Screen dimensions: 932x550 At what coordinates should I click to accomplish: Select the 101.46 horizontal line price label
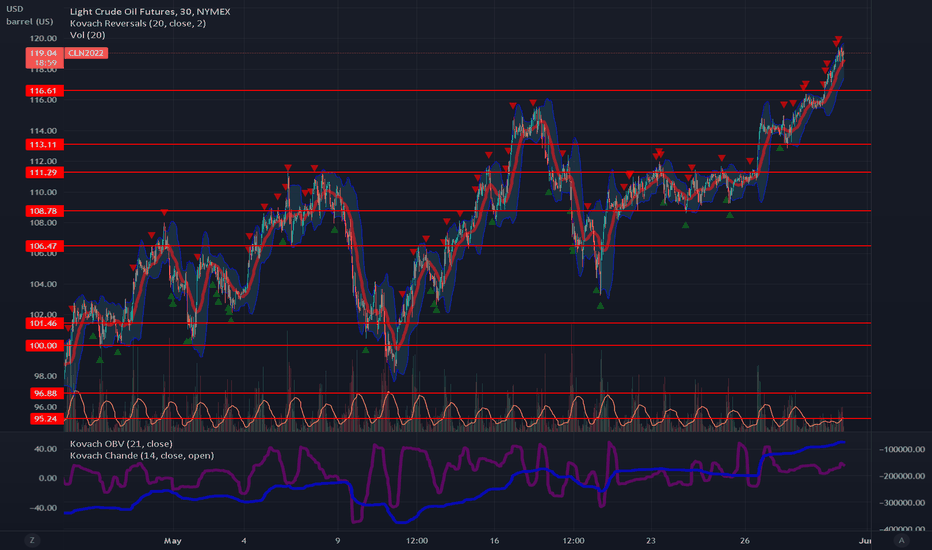click(x=45, y=323)
